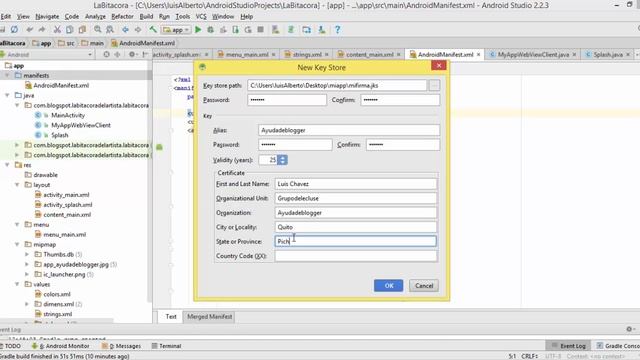Image resolution: width=640 pixels, height=360 pixels.
Task: Open the Refactor menu
Action: click(x=122, y=16)
